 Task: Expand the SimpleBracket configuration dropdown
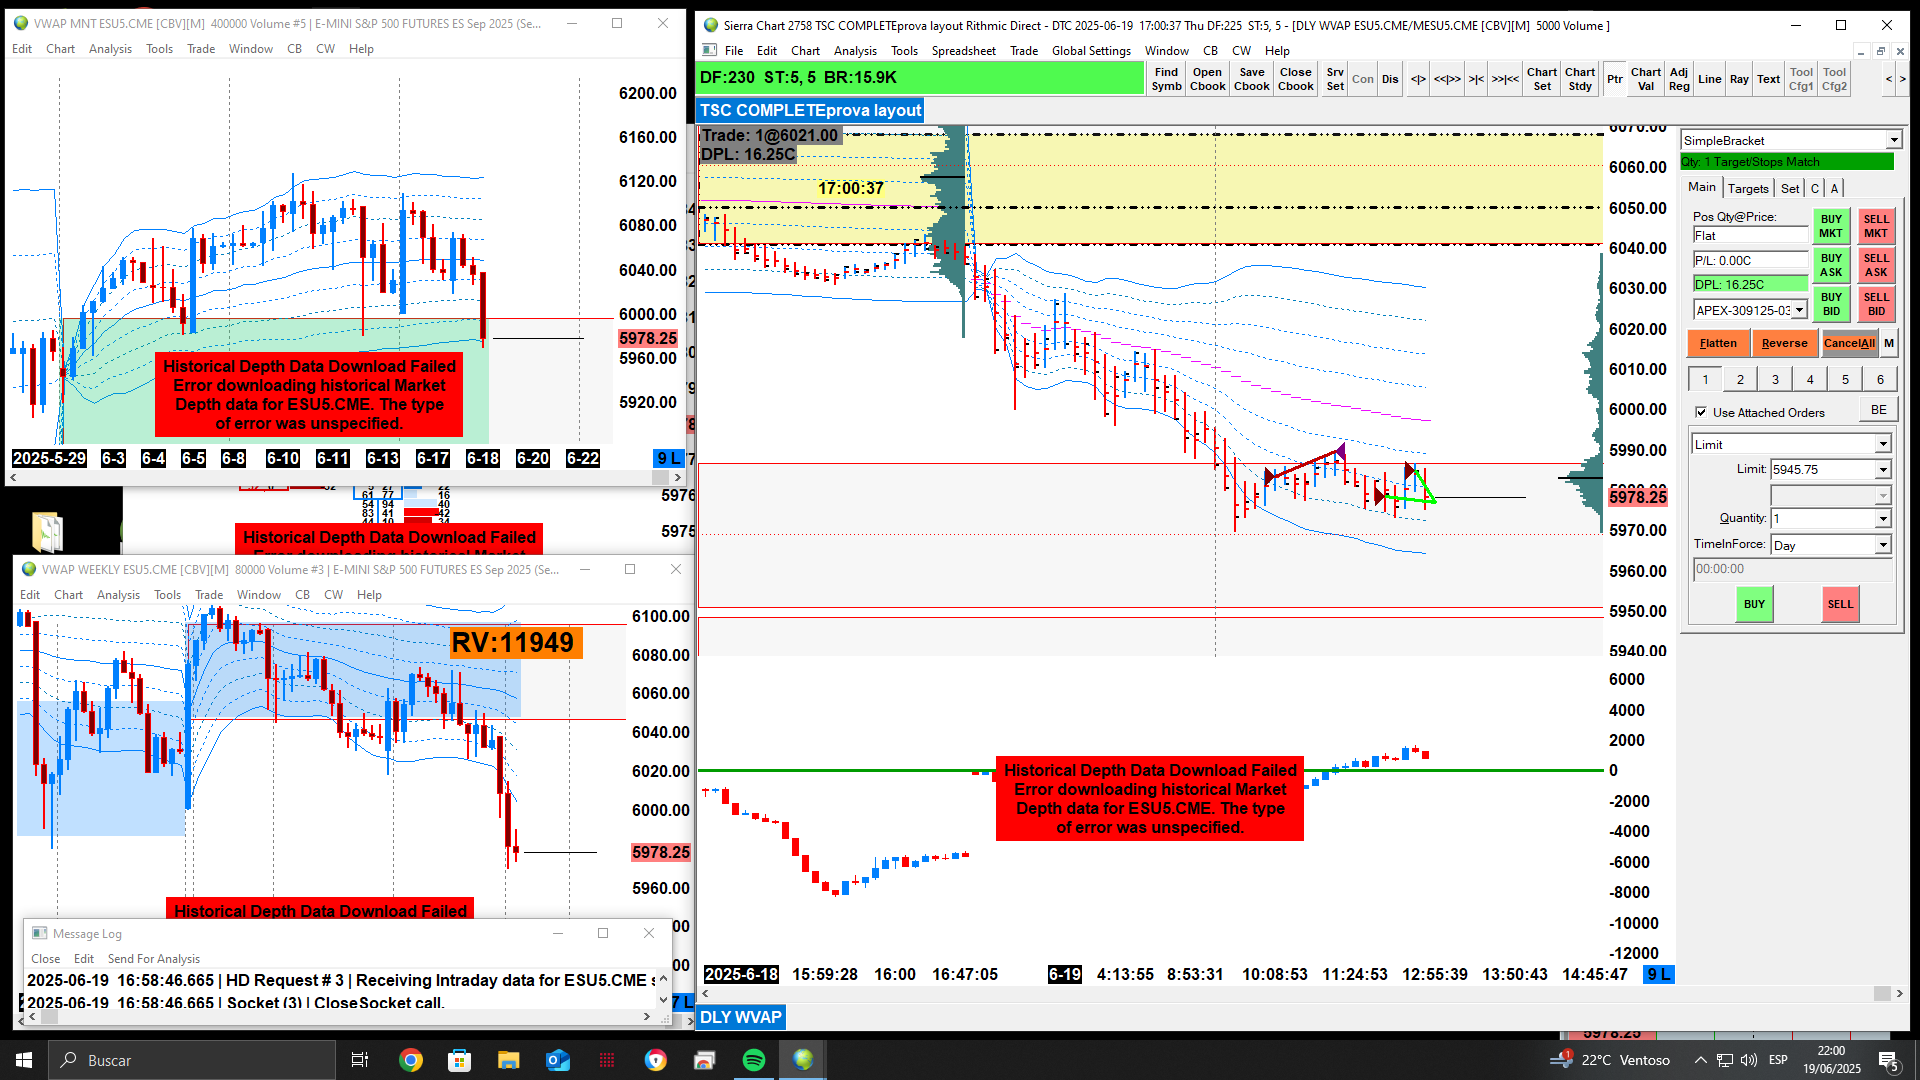1893,141
